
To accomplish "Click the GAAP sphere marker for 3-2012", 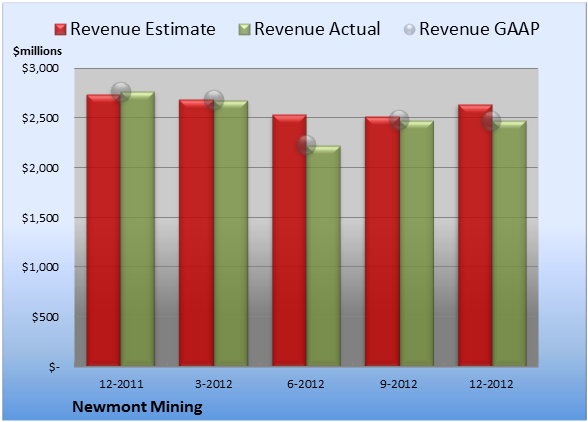I will [x=214, y=100].
